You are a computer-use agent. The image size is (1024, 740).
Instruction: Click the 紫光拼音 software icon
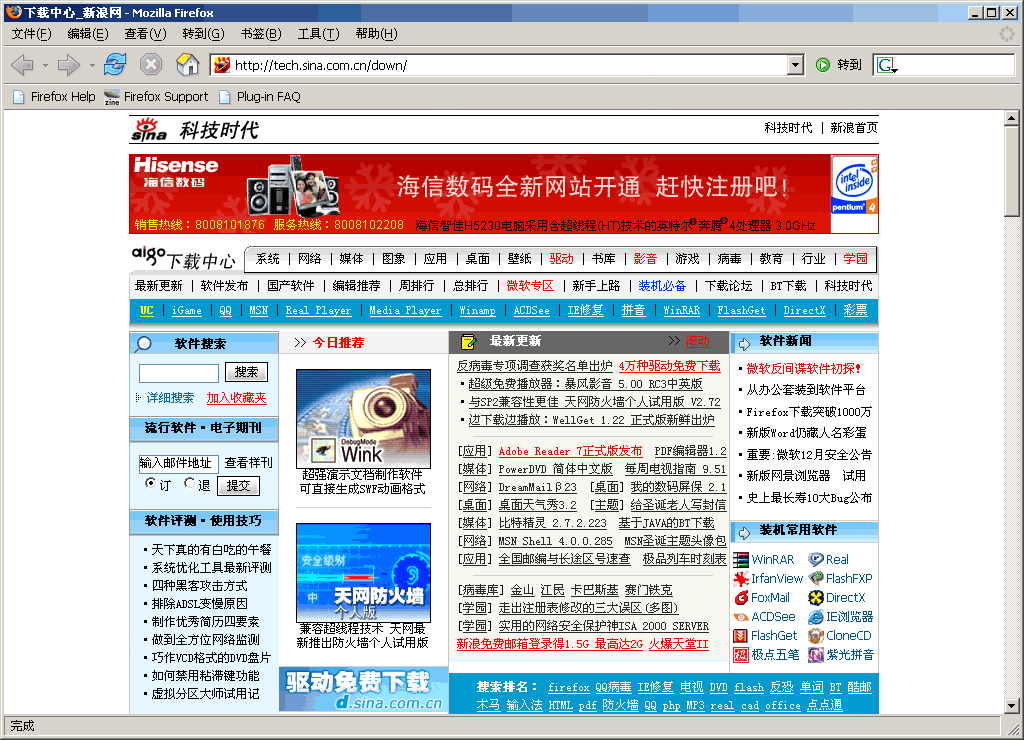point(816,654)
